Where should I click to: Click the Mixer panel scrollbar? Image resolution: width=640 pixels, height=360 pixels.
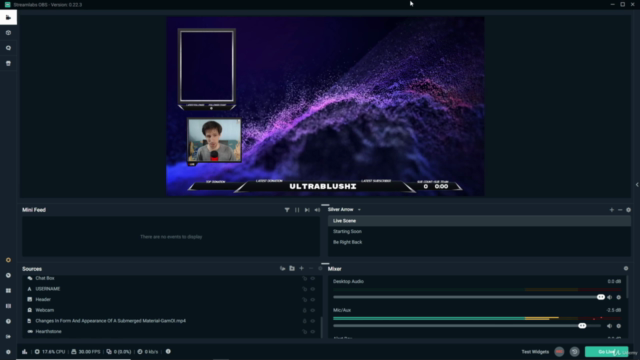click(x=628, y=287)
